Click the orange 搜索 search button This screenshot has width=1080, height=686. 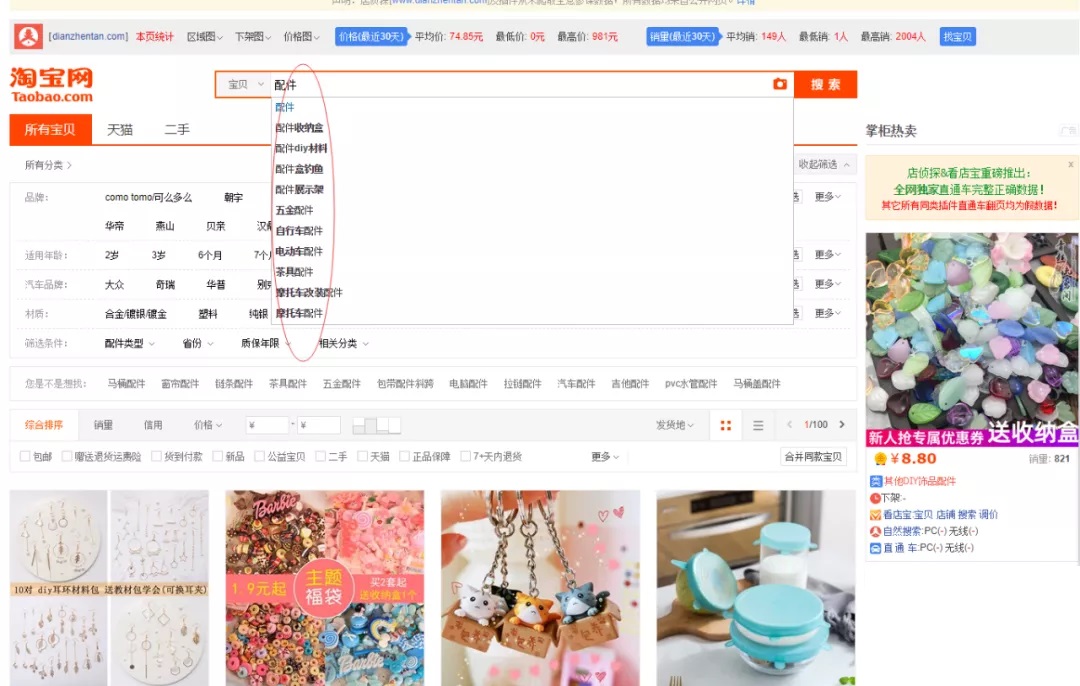tap(825, 85)
